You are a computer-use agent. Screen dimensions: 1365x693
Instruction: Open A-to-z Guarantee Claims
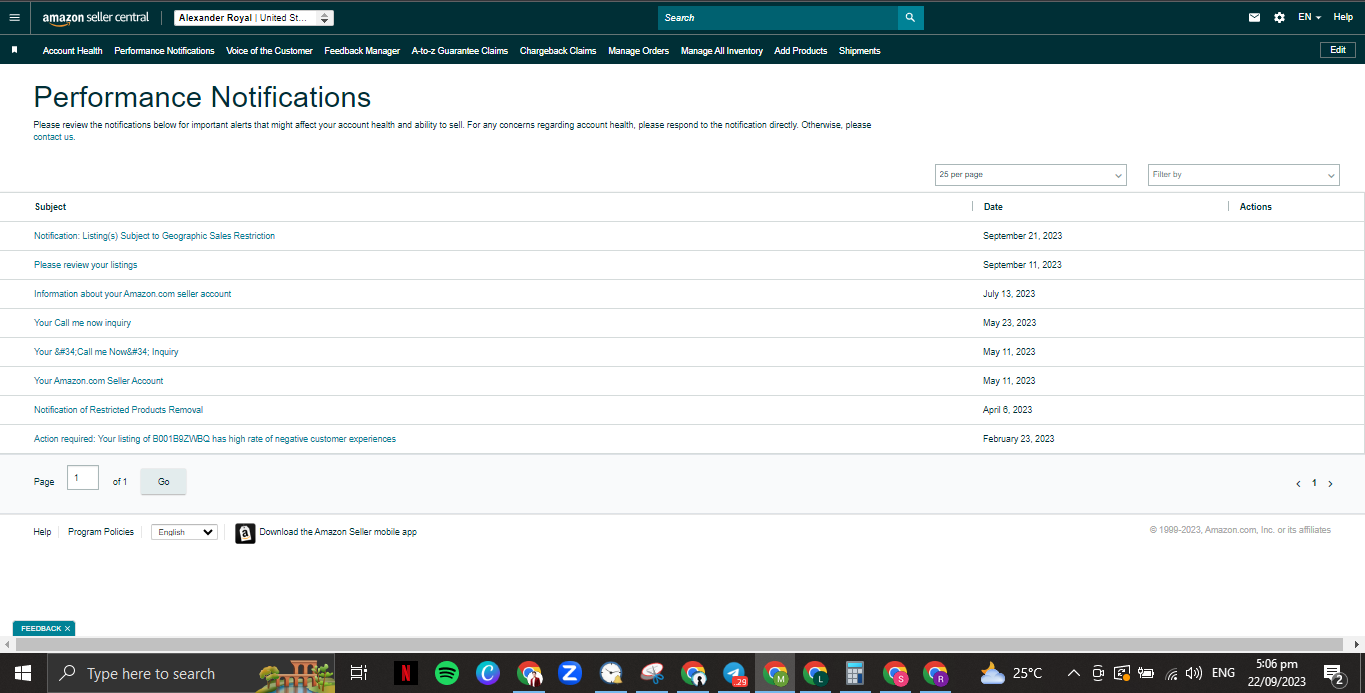[460, 51]
